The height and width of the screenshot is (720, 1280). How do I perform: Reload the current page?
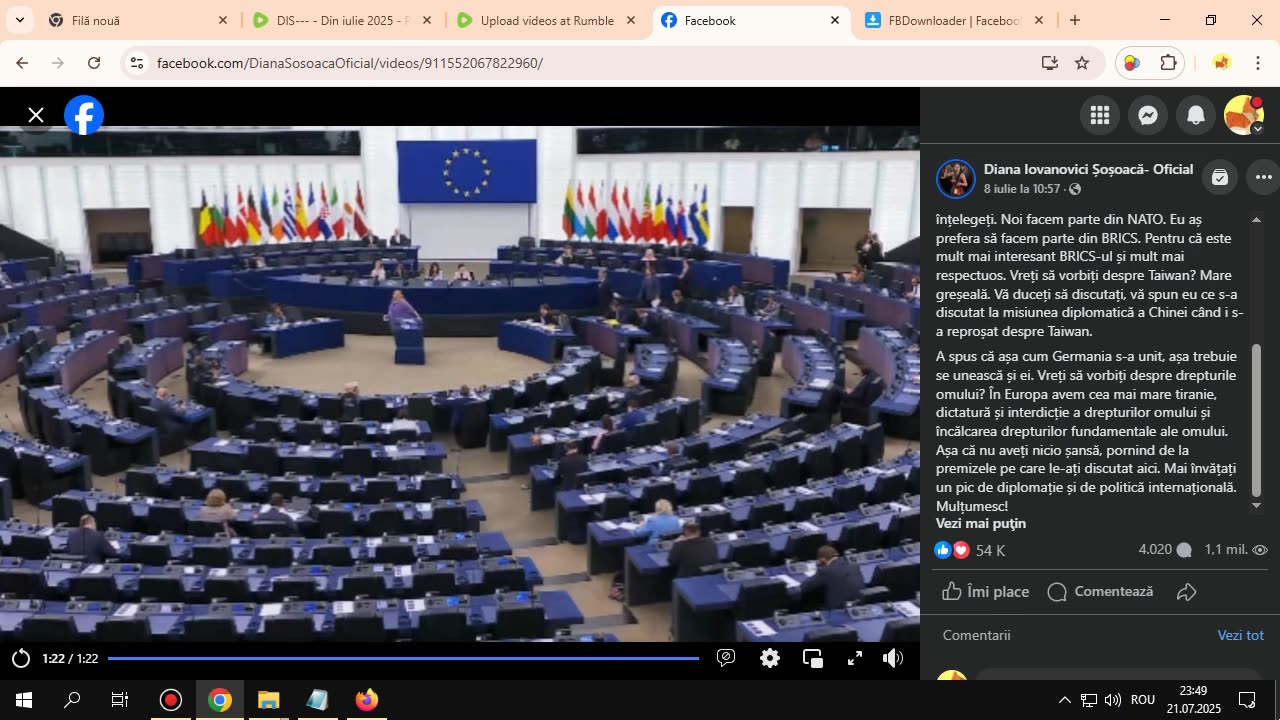[x=94, y=63]
